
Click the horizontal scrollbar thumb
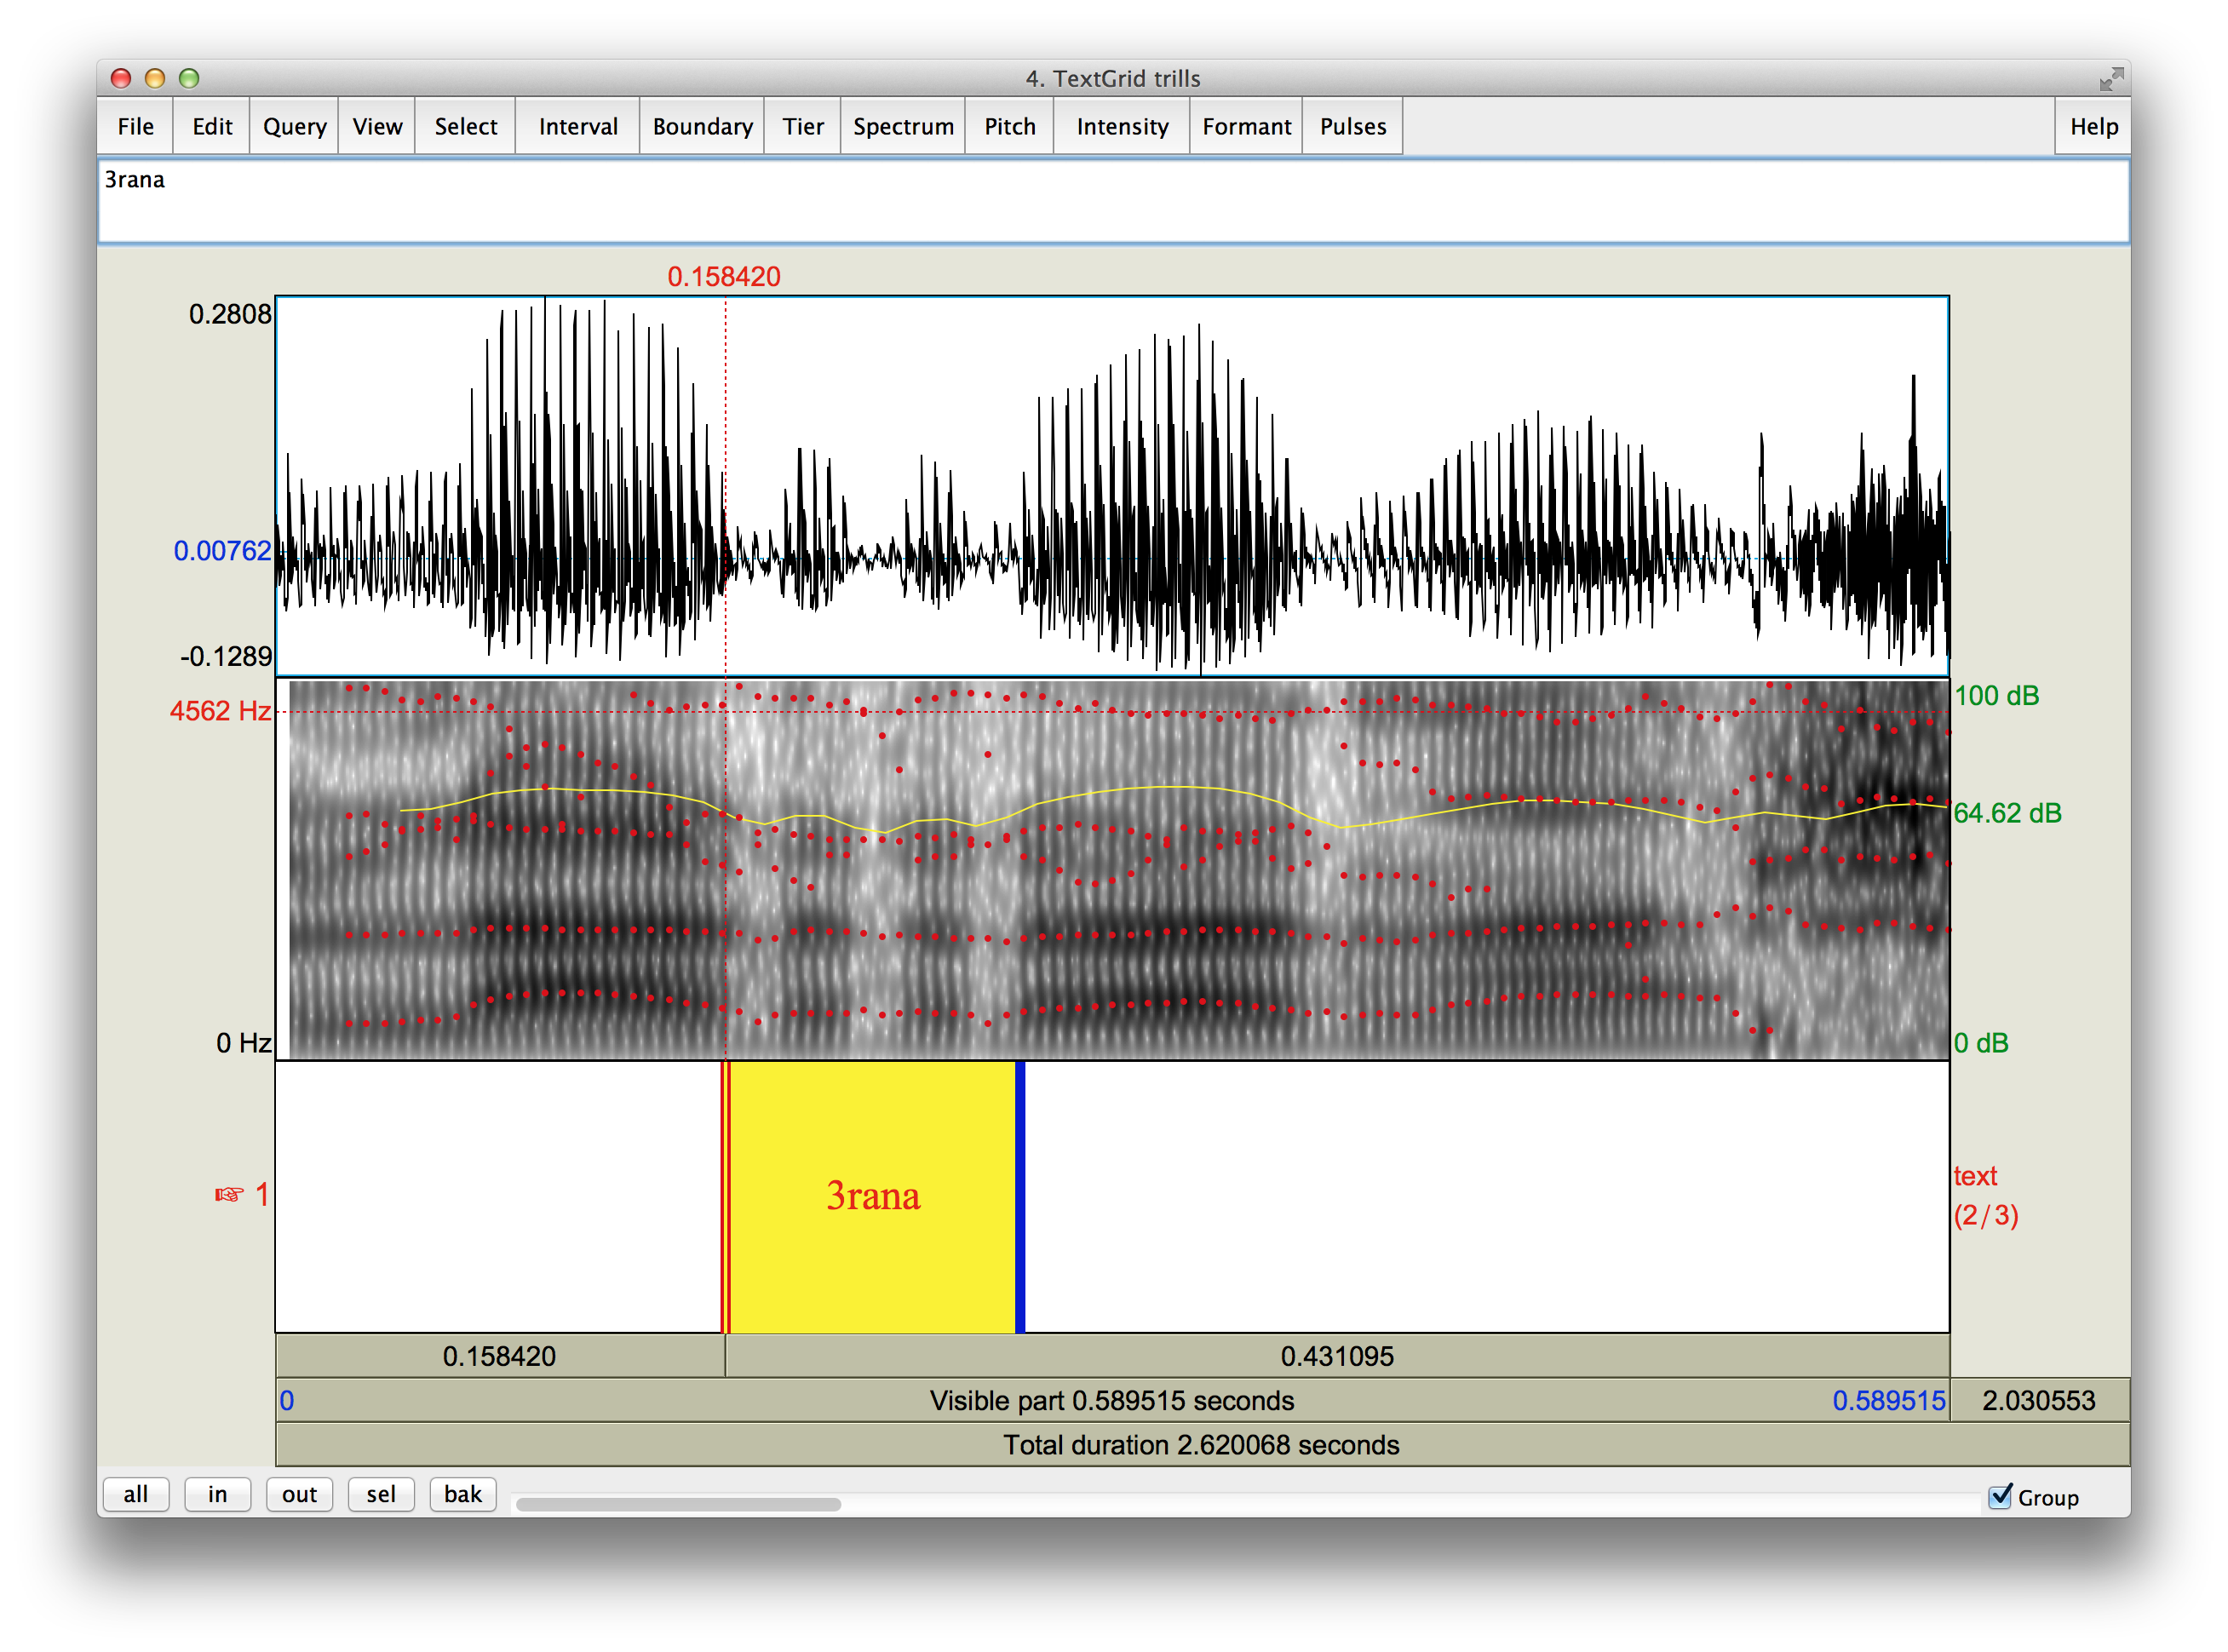(x=678, y=1504)
